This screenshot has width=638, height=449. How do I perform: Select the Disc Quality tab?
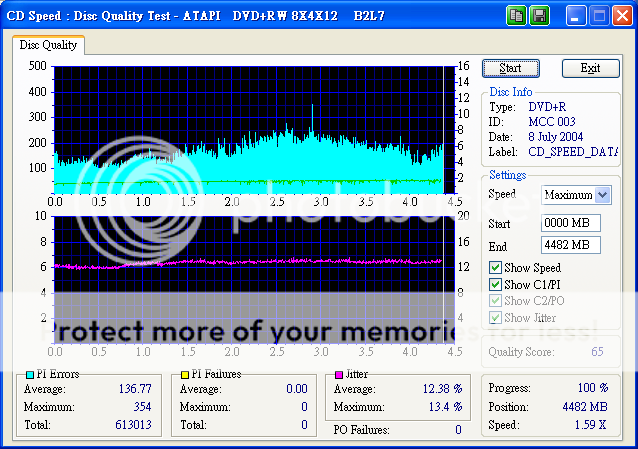click(49, 45)
